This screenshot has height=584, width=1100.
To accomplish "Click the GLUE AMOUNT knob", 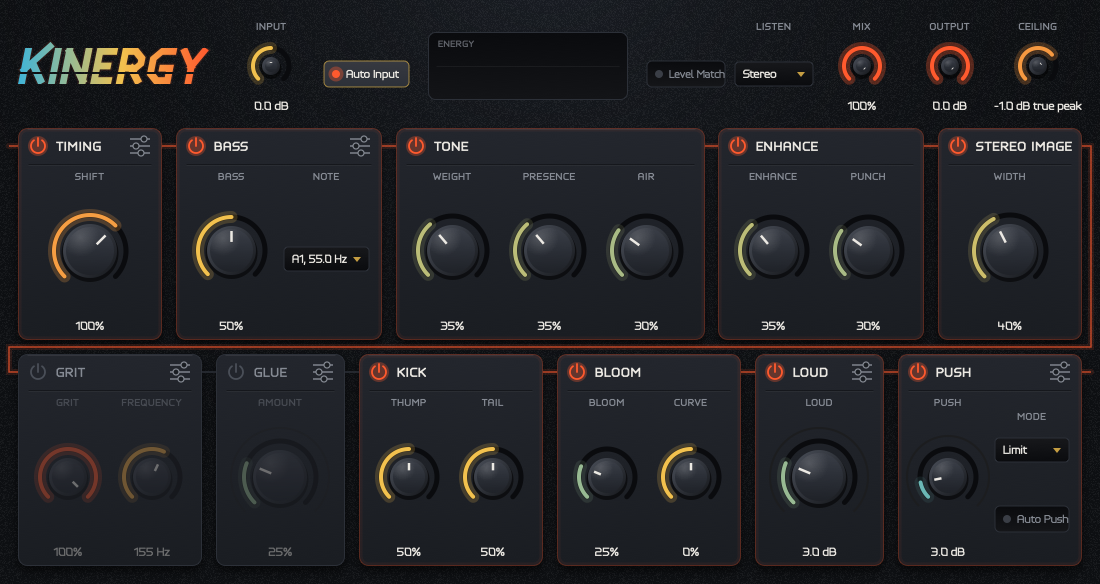I will (280, 476).
